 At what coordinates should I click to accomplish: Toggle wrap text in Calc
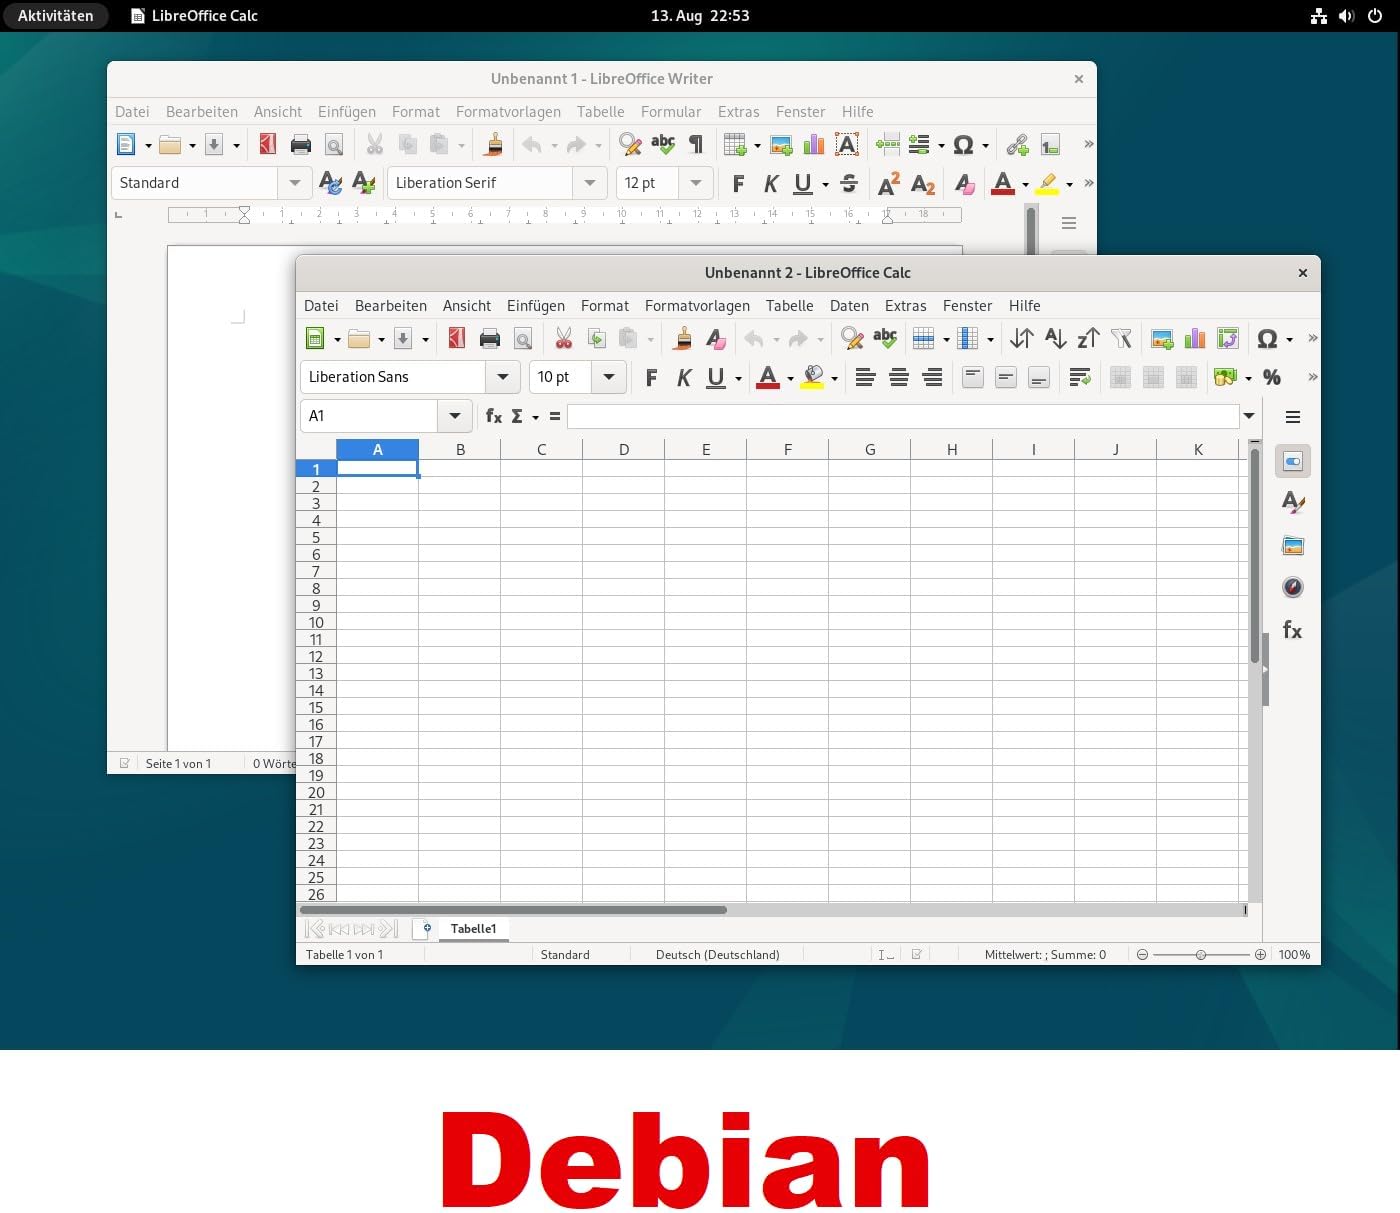[x=1079, y=377]
